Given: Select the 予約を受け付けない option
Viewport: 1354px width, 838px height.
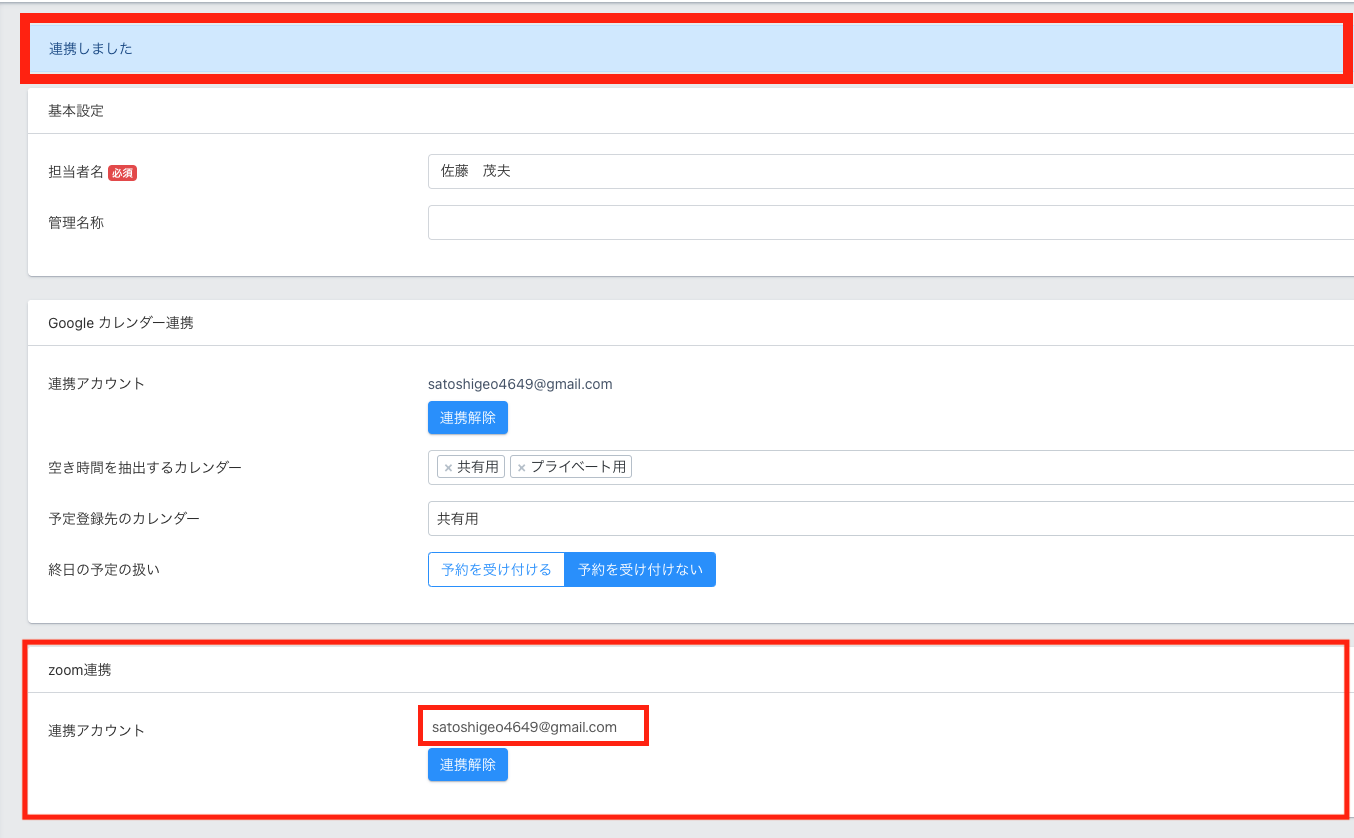Looking at the screenshot, I should (640, 570).
